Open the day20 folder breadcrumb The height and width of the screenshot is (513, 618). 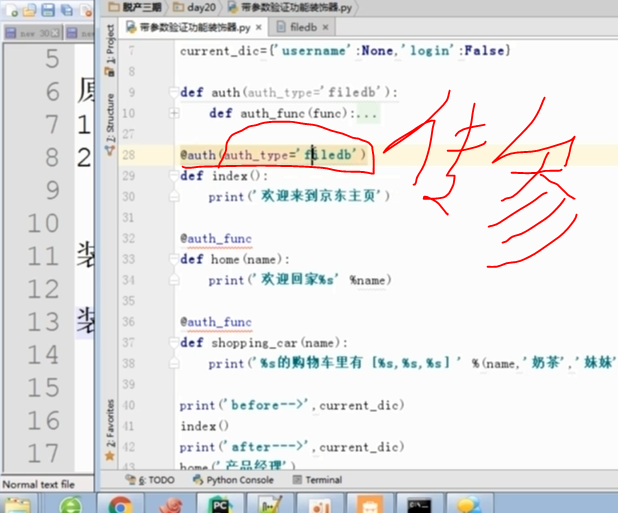[x=195, y=7]
